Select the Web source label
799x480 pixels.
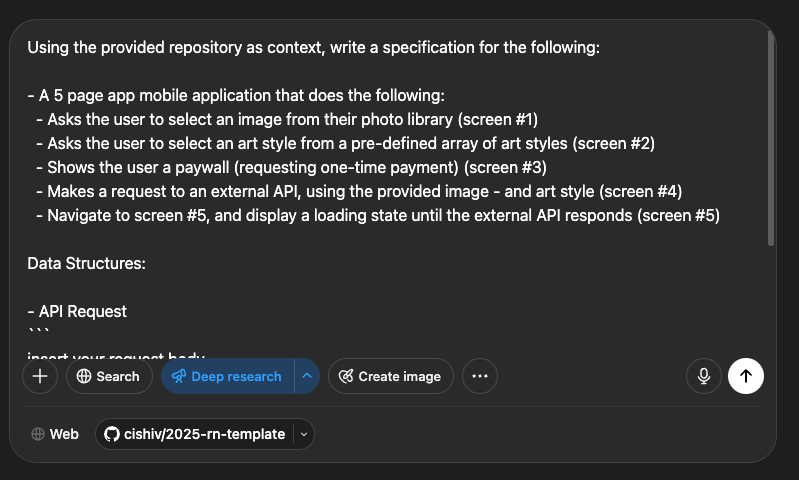point(64,434)
